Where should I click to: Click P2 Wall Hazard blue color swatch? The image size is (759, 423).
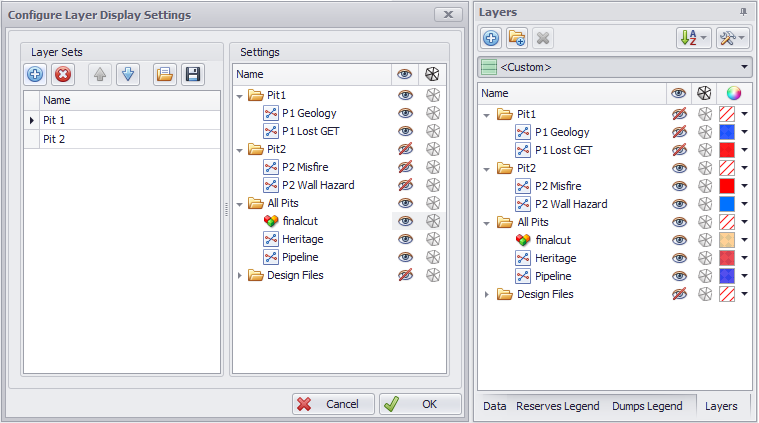pos(727,204)
